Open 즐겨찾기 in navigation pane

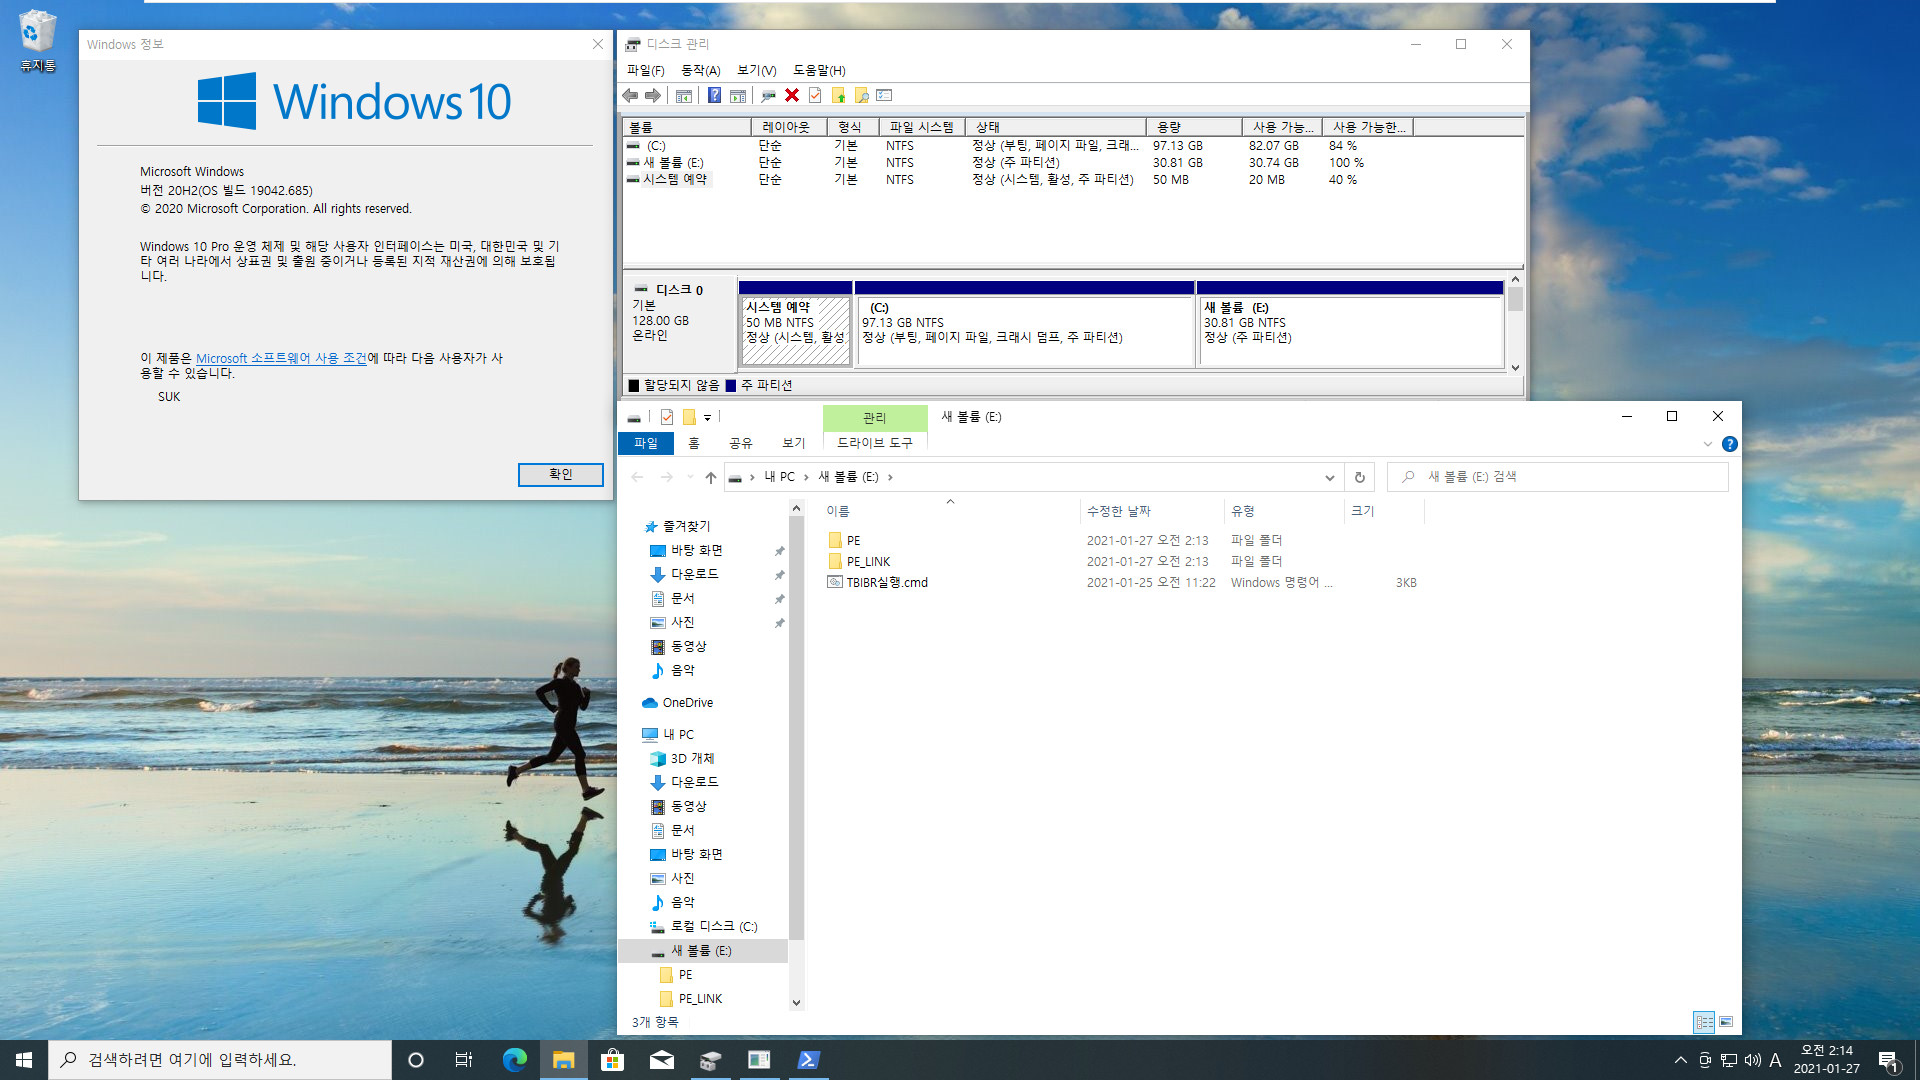[686, 526]
